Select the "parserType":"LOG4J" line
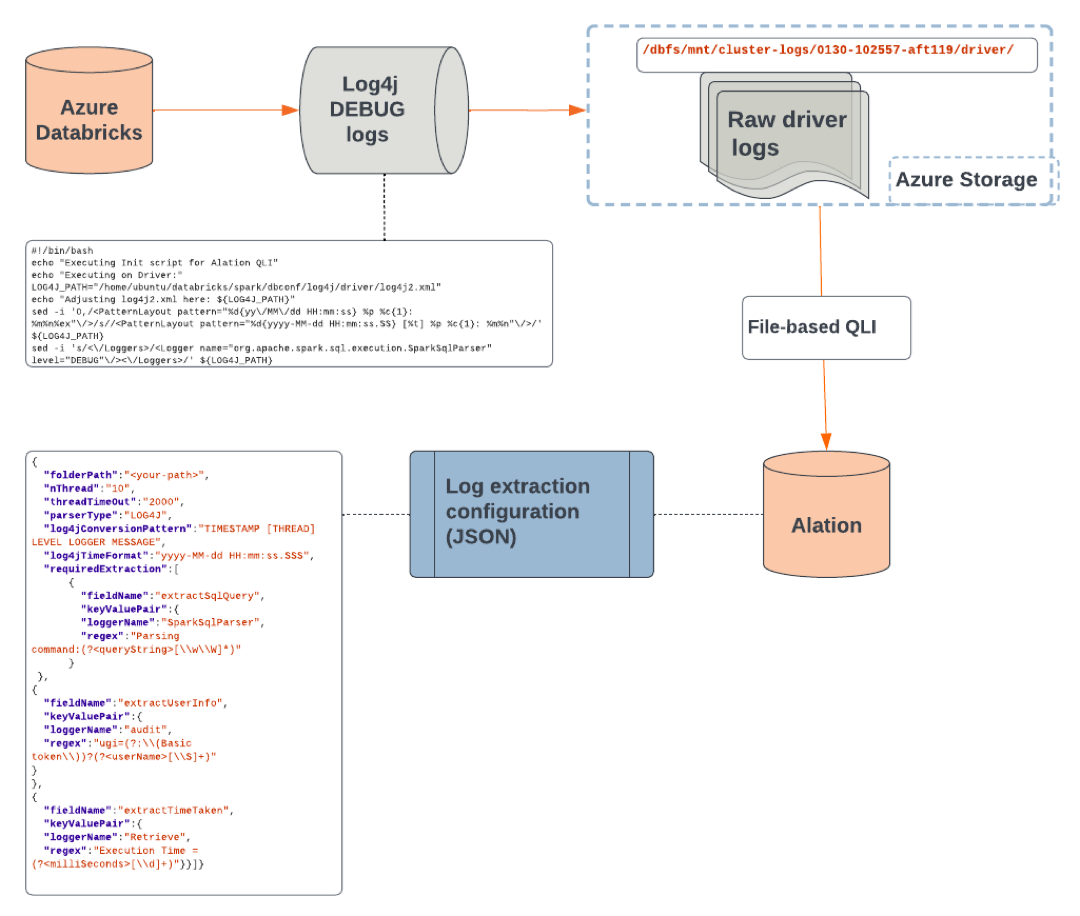 point(107,515)
